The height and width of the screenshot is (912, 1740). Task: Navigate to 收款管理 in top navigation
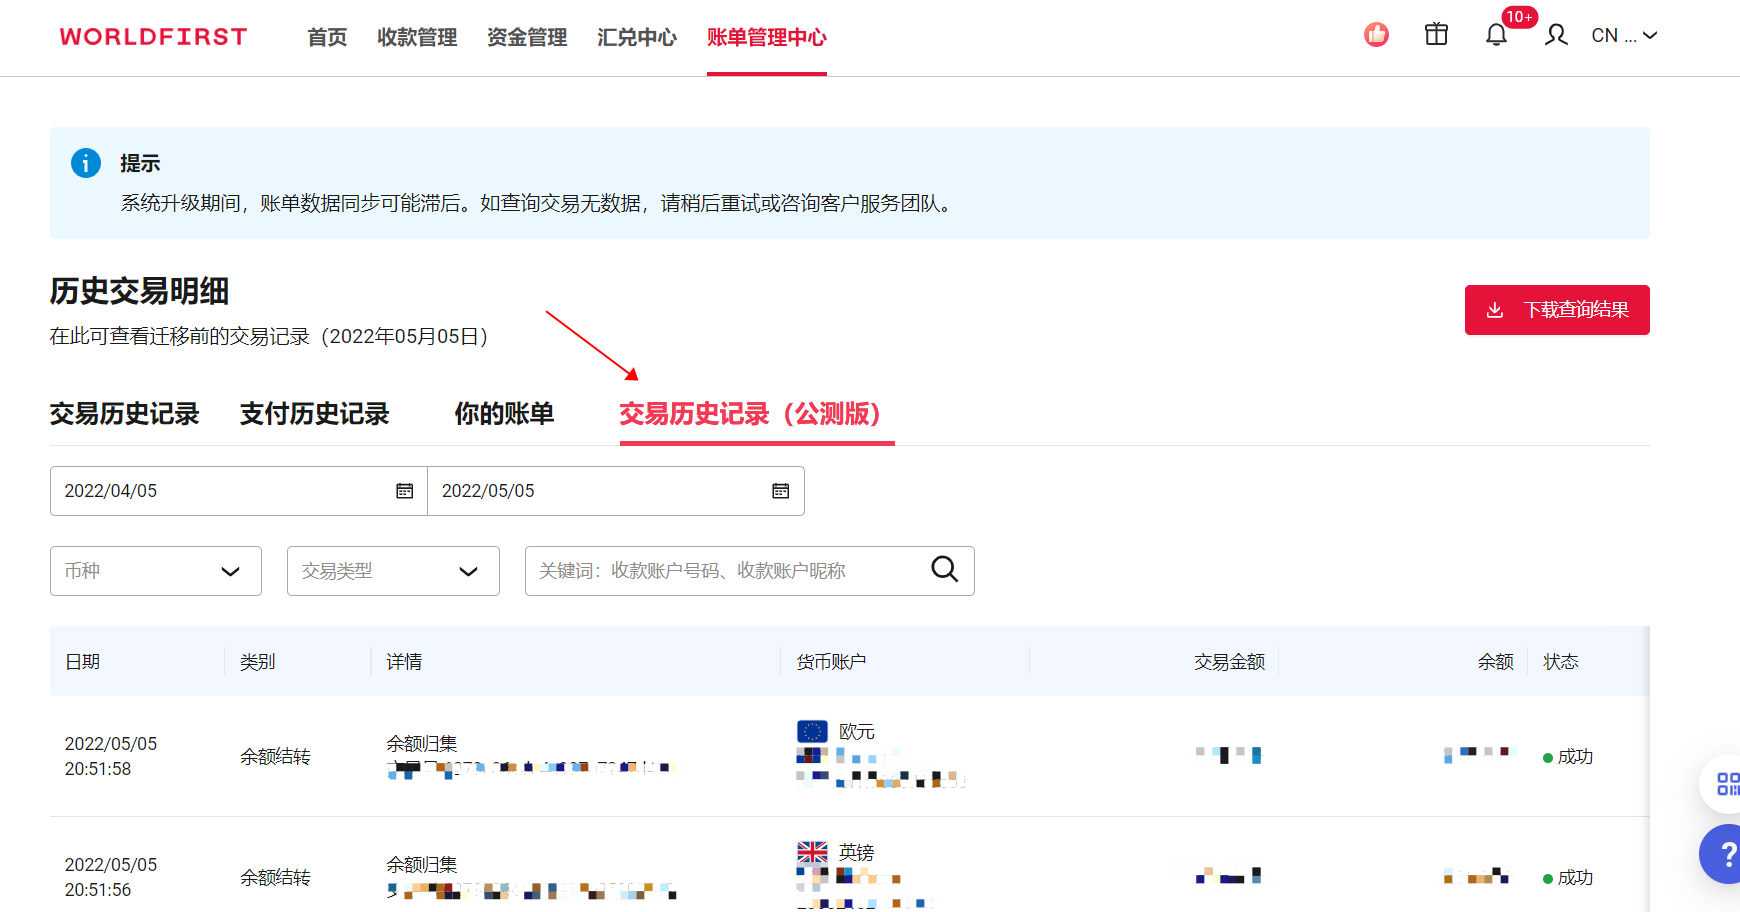coord(416,38)
